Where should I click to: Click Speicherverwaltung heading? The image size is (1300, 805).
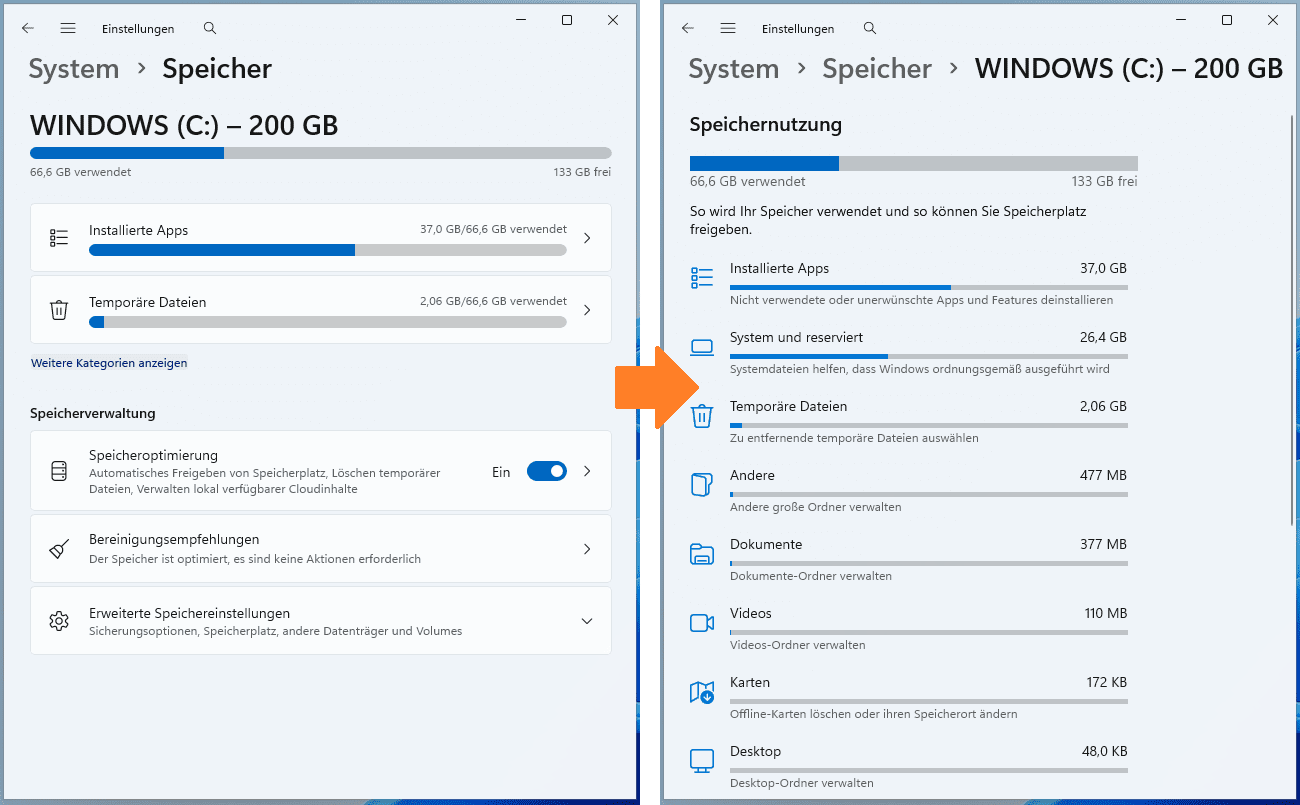(x=93, y=413)
